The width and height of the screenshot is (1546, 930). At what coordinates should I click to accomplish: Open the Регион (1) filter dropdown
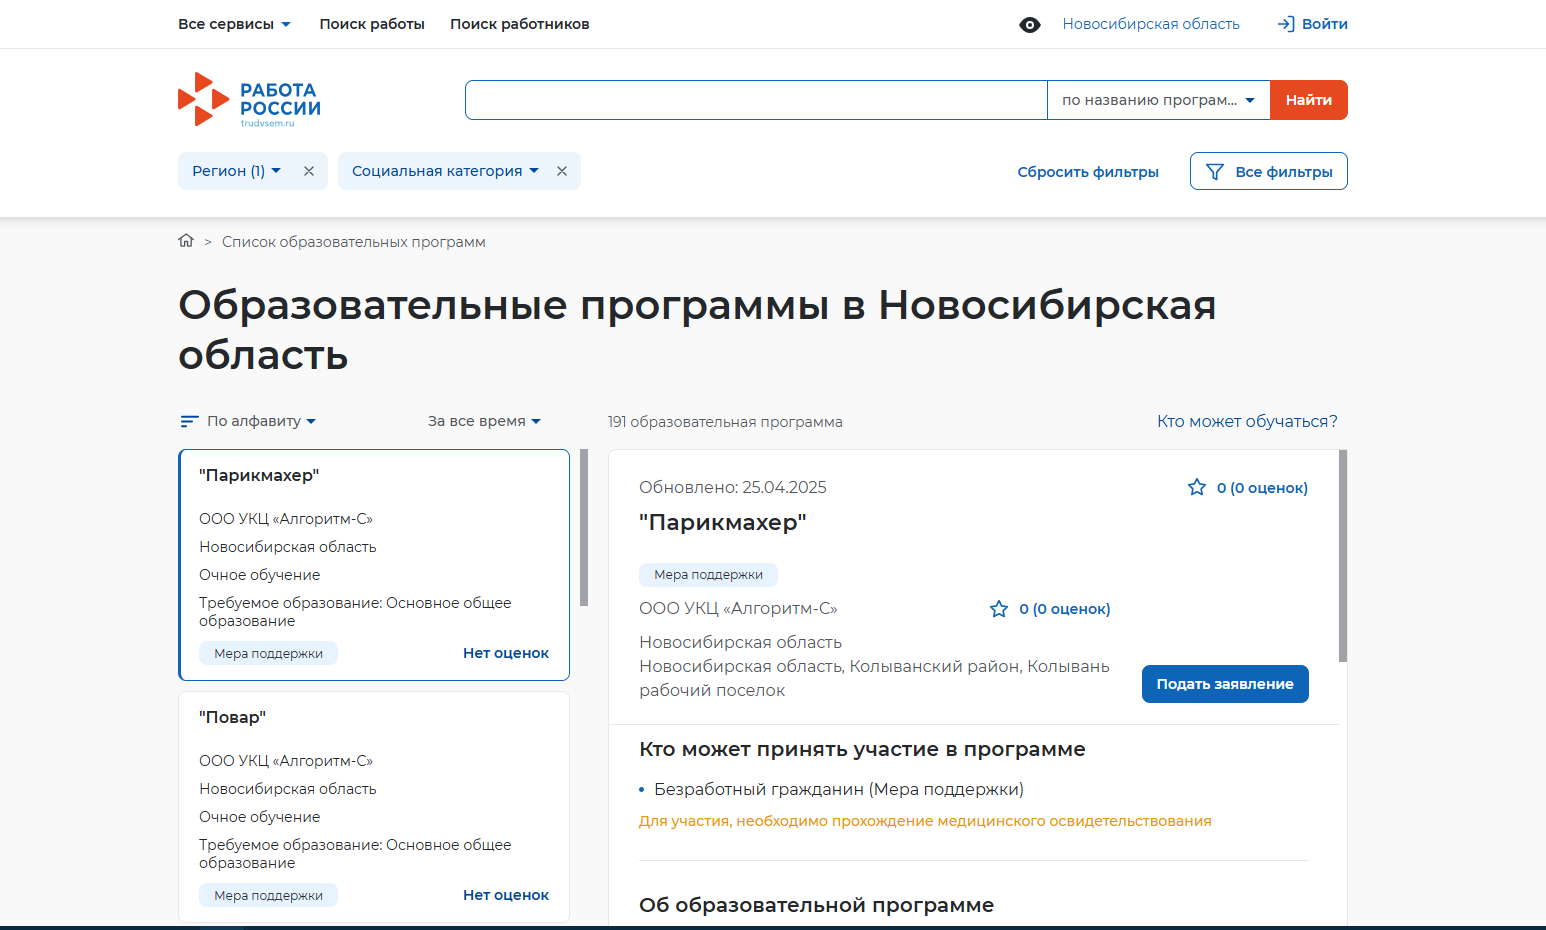click(236, 171)
